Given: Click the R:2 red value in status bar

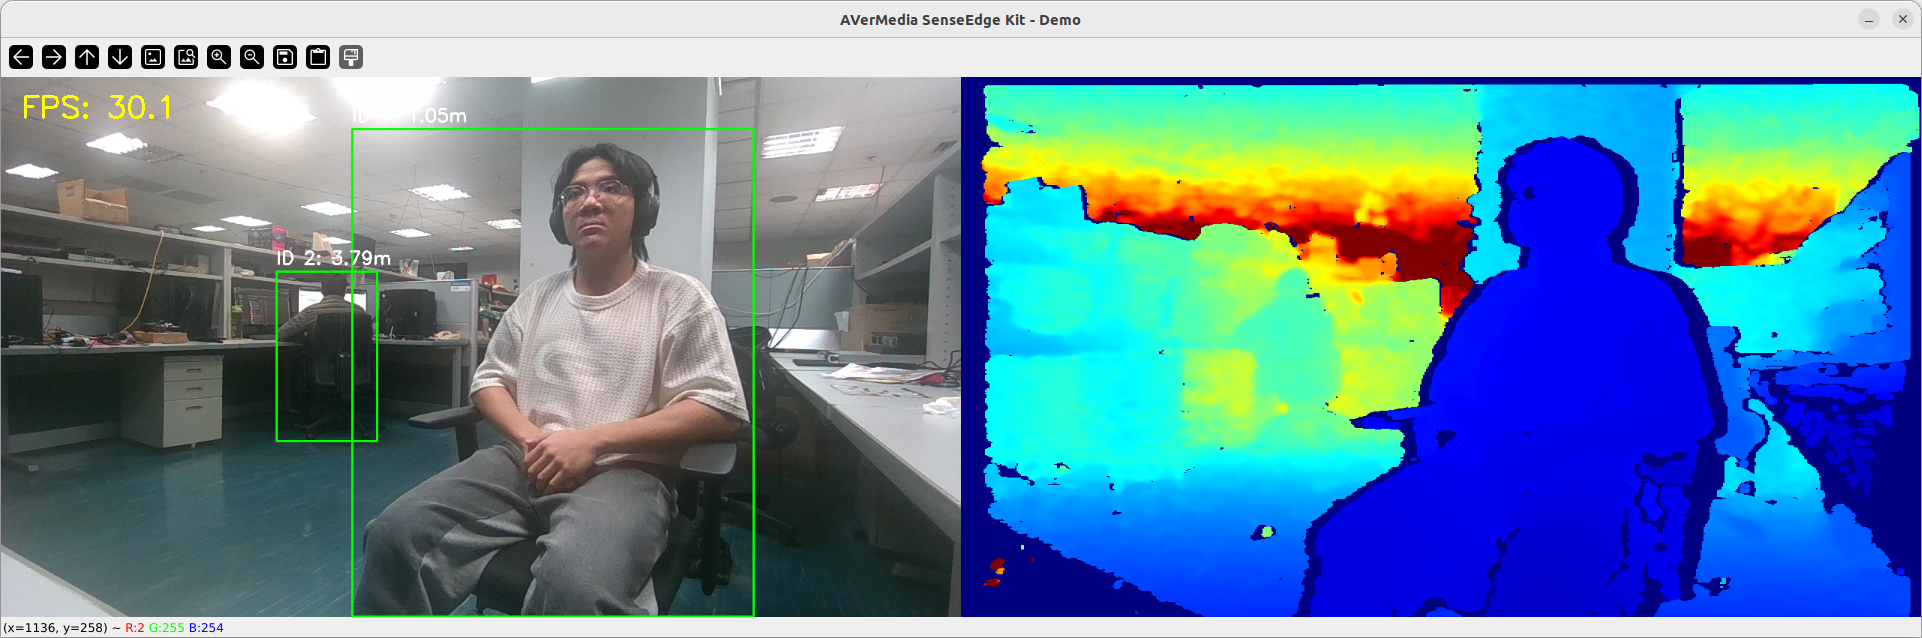Looking at the screenshot, I should click(x=135, y=628).
